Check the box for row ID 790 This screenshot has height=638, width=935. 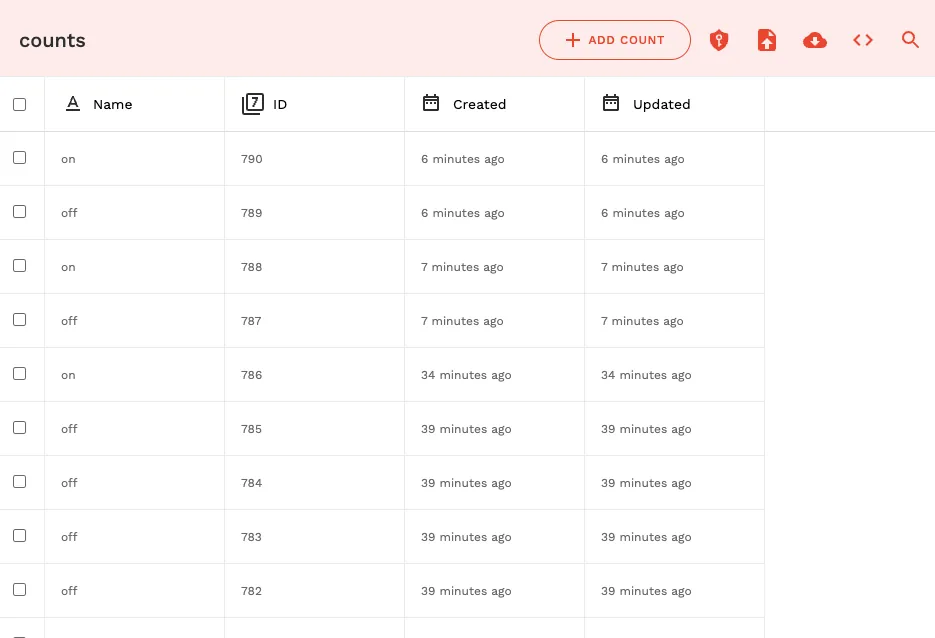(20, 158)
